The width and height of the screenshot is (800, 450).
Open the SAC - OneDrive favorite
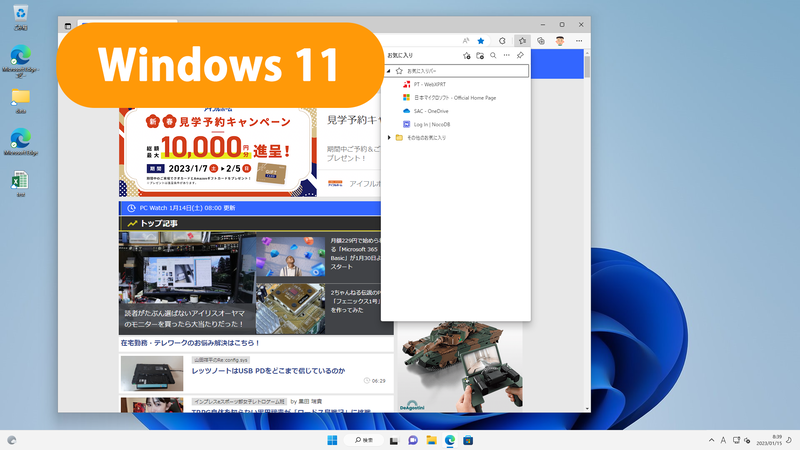(426, 111)
